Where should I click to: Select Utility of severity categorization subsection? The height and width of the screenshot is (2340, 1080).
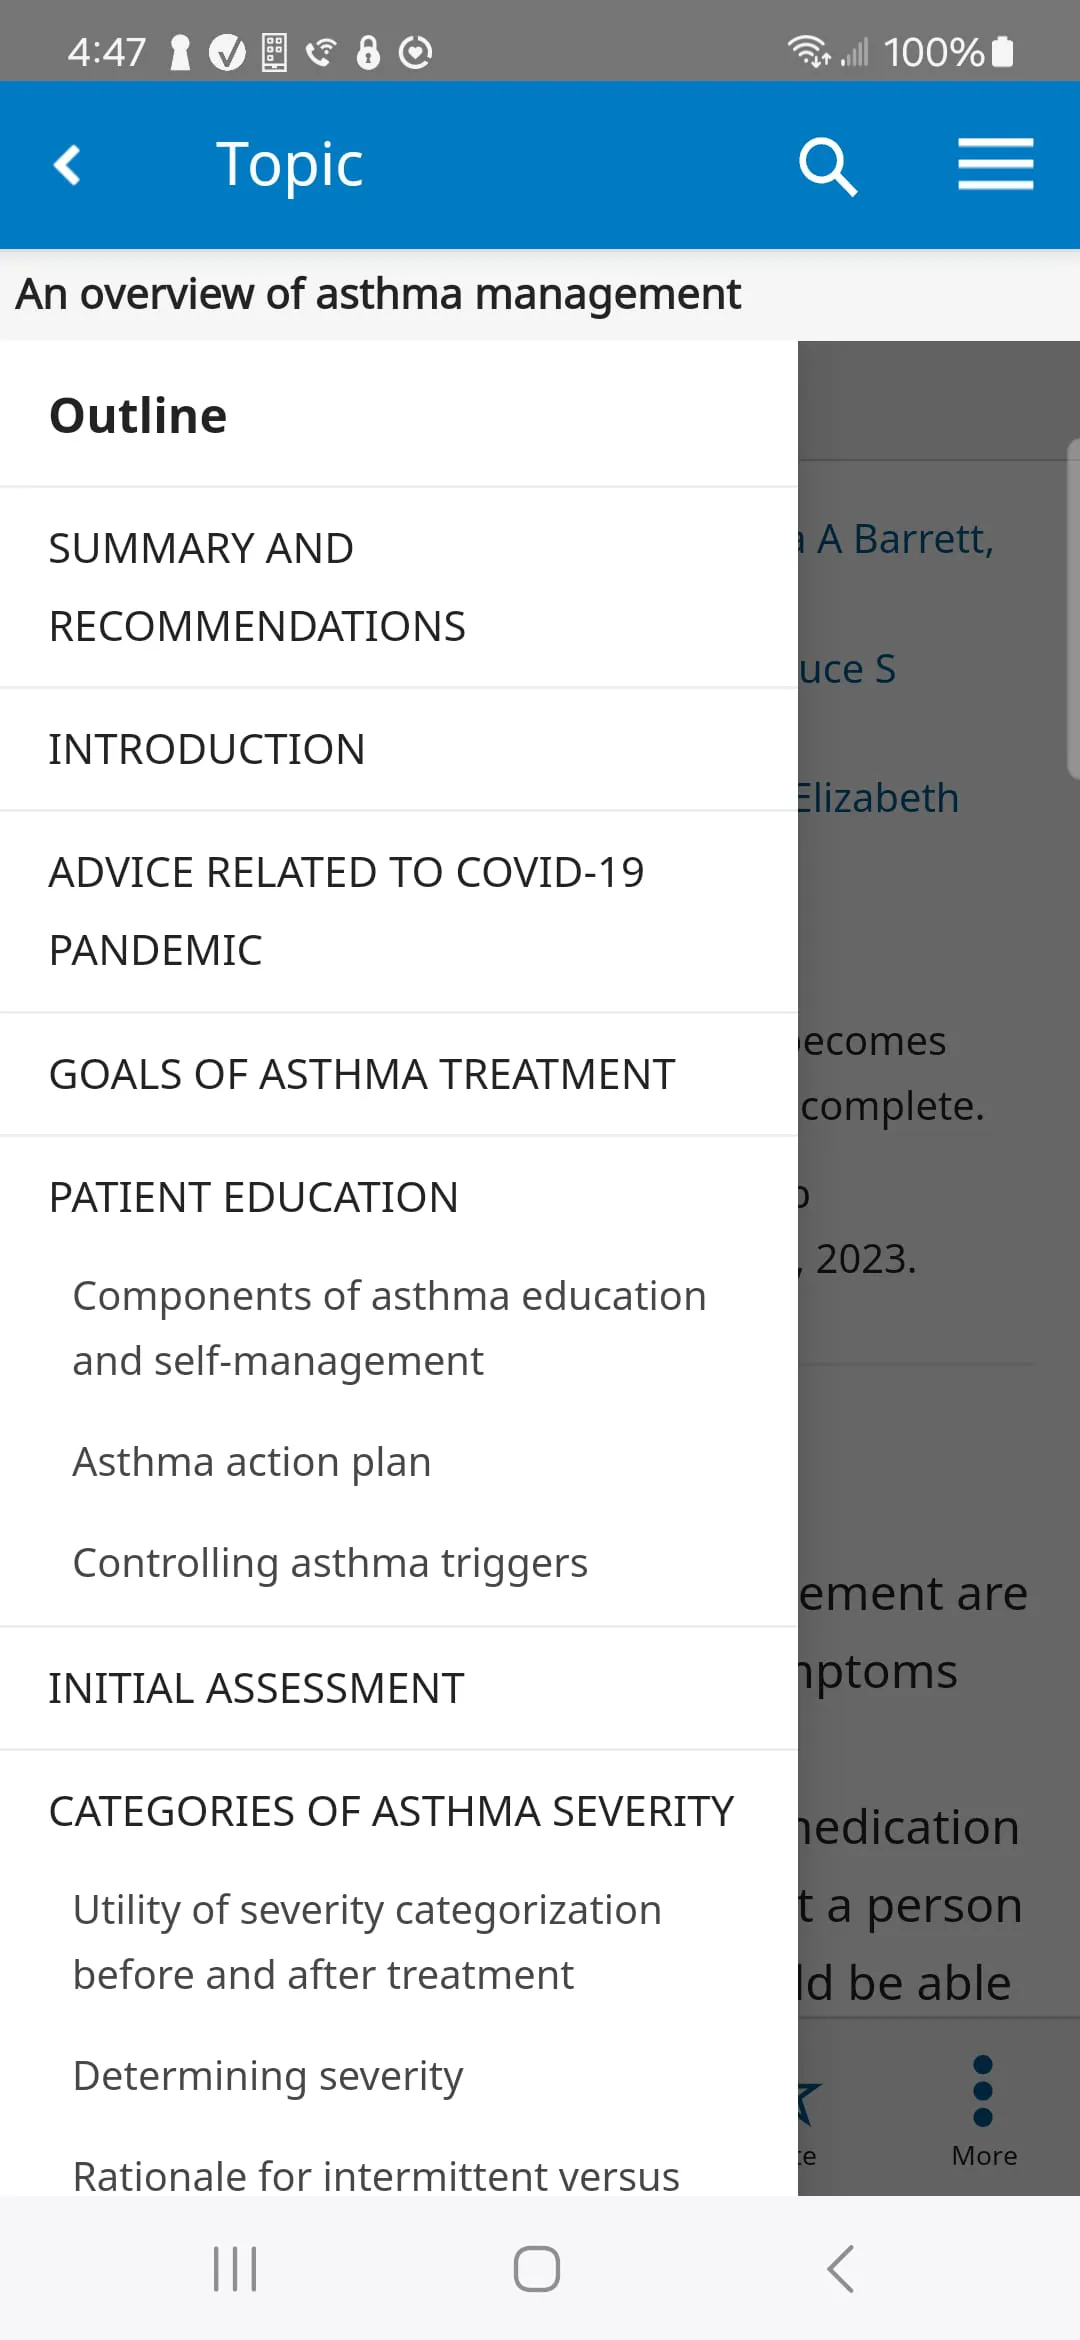pyautogui.click(x=367, y=1942)
